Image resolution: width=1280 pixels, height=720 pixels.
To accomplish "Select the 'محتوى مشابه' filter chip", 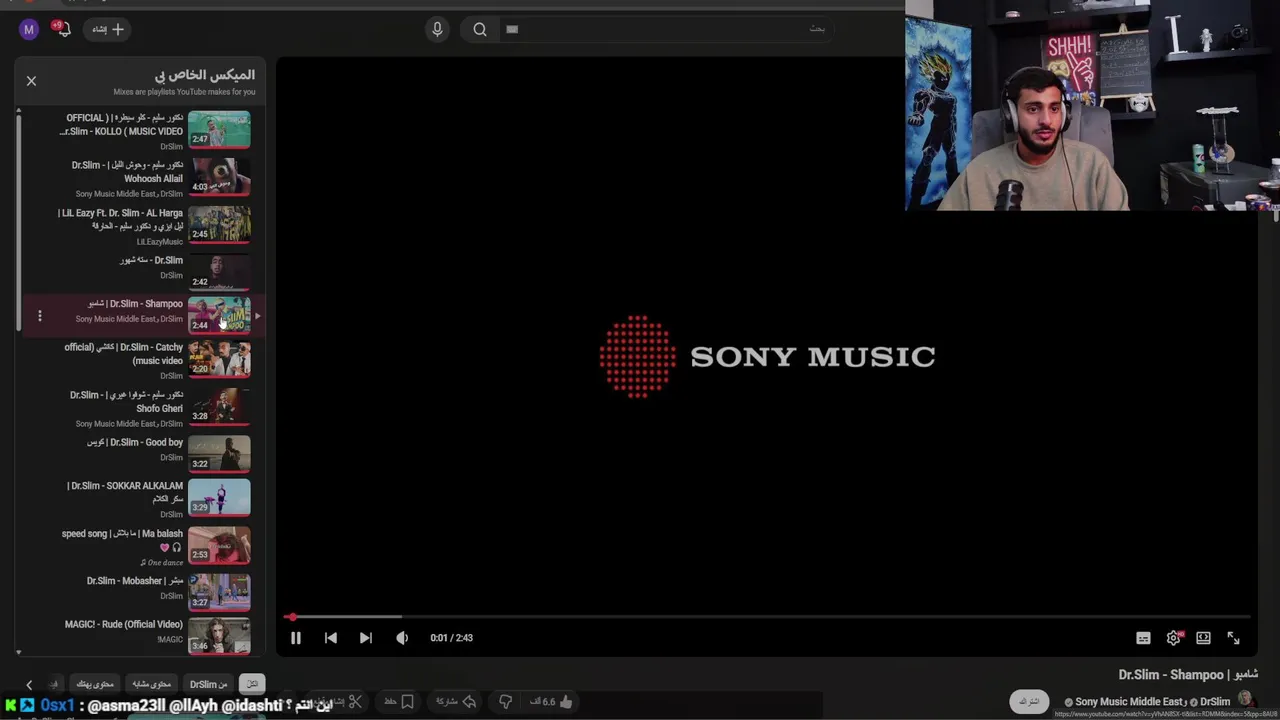I will click(x=152, y=684).
